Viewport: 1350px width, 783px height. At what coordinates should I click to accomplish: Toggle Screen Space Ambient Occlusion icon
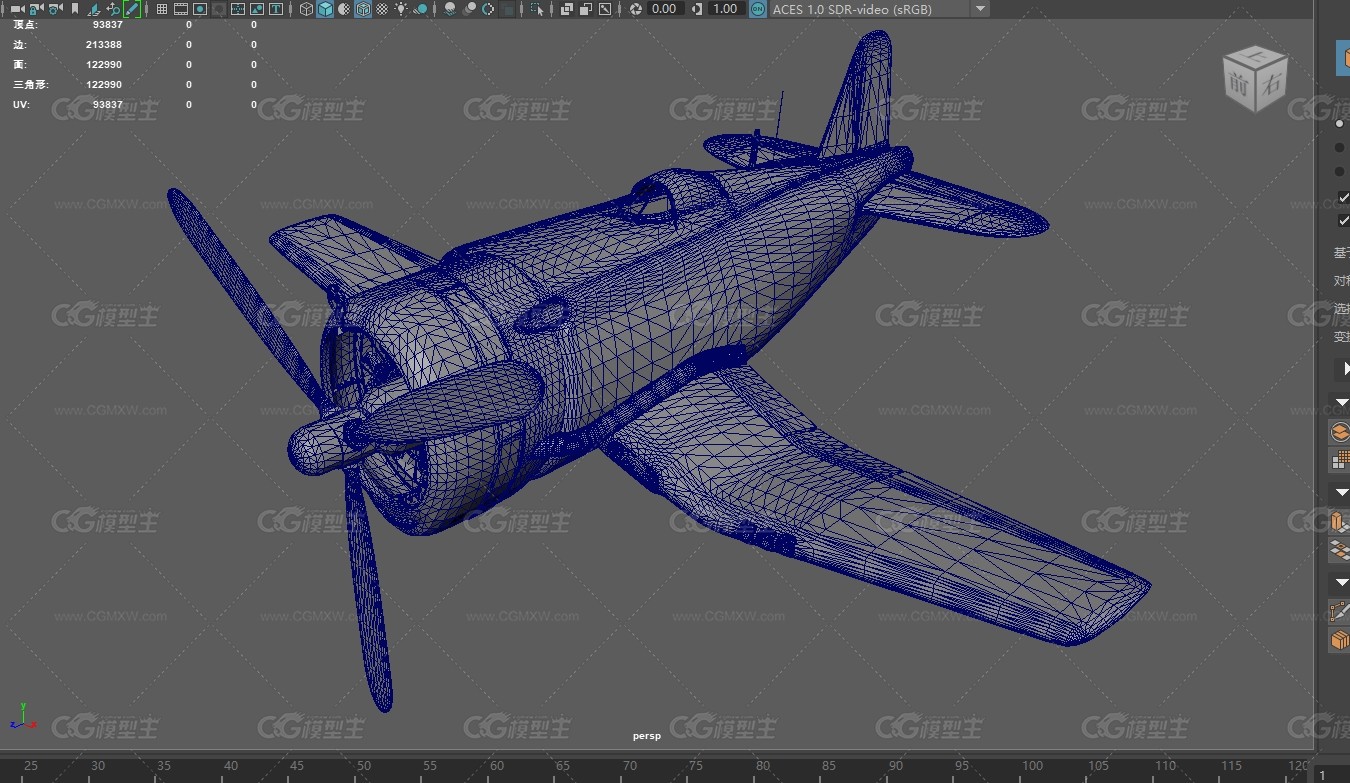tap(450, 9)
